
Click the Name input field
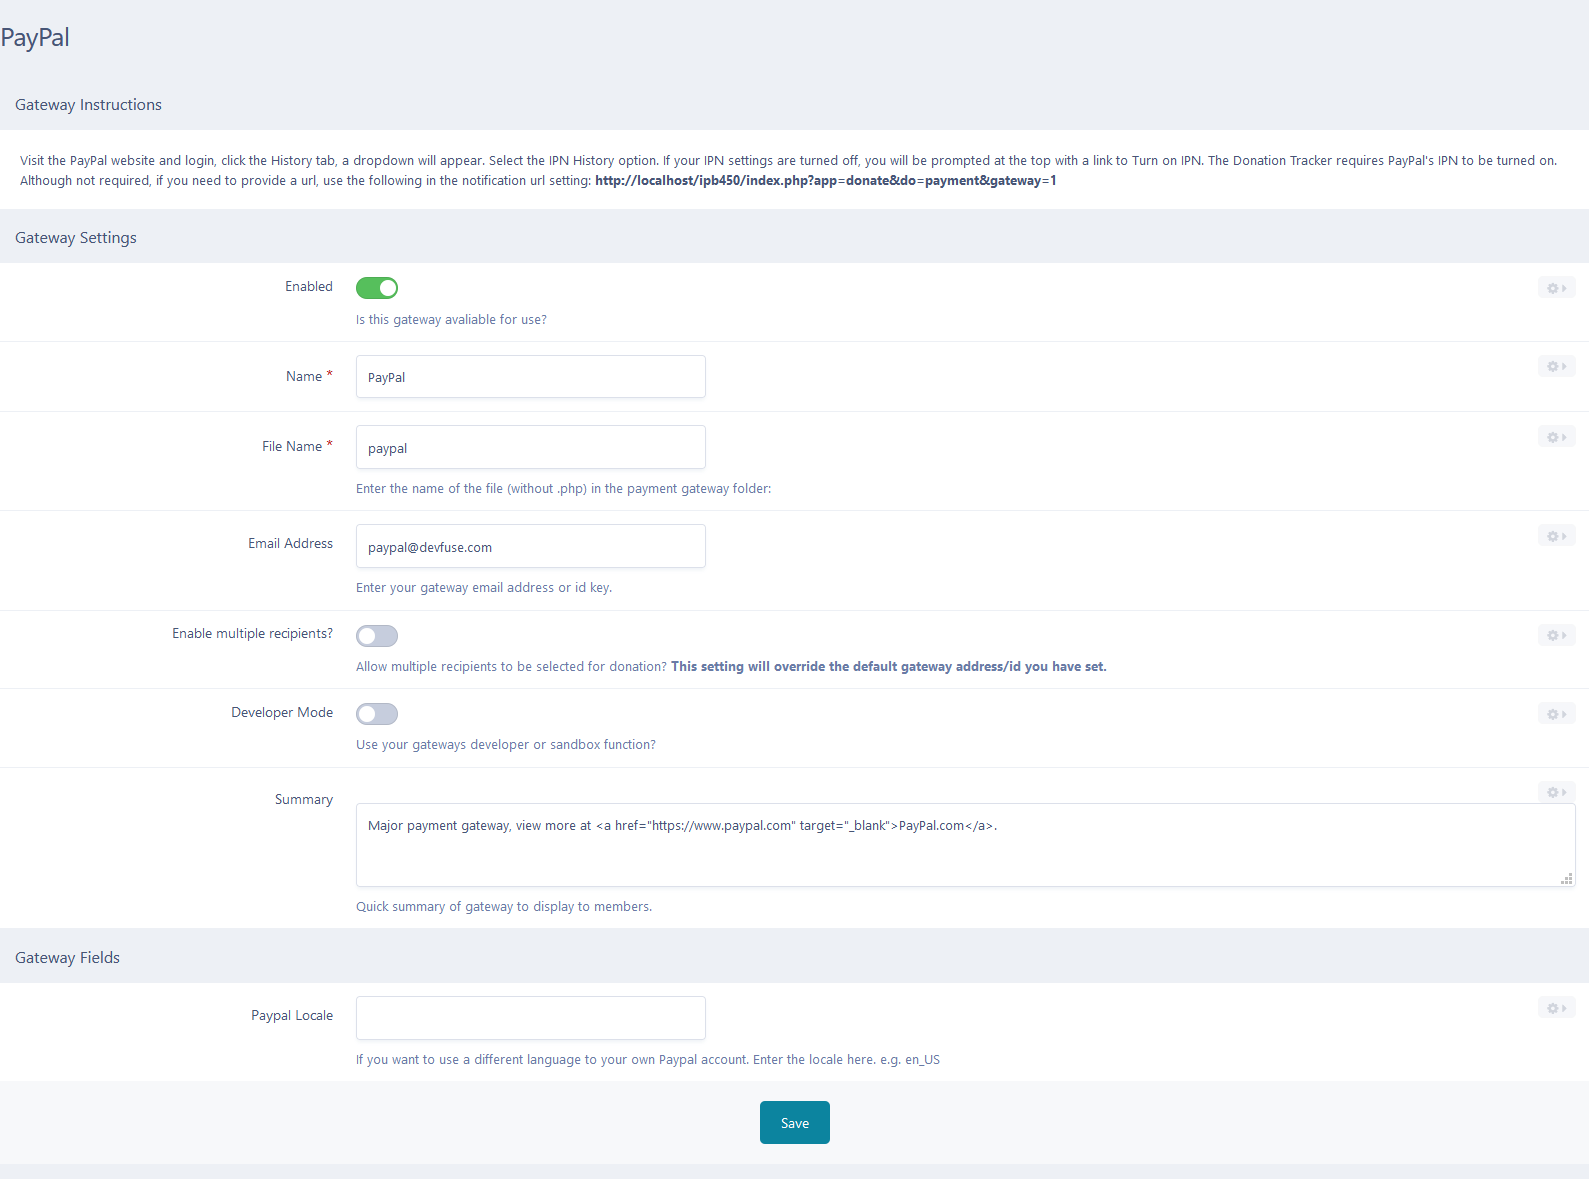tap(531, 377)
